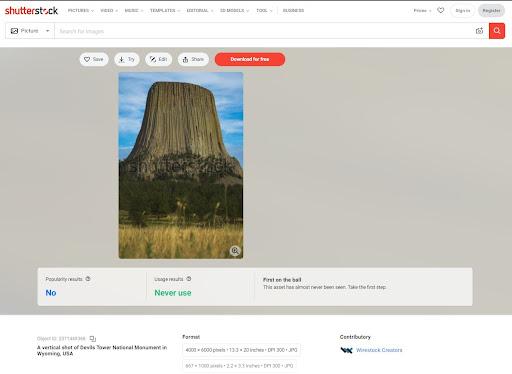Expand the Tool dropdown
The image size is (512, 374).
coord(264,11)
